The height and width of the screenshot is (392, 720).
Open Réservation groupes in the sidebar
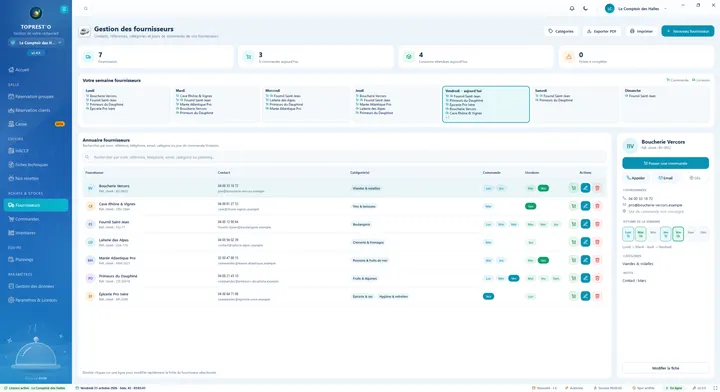(36, 96)
